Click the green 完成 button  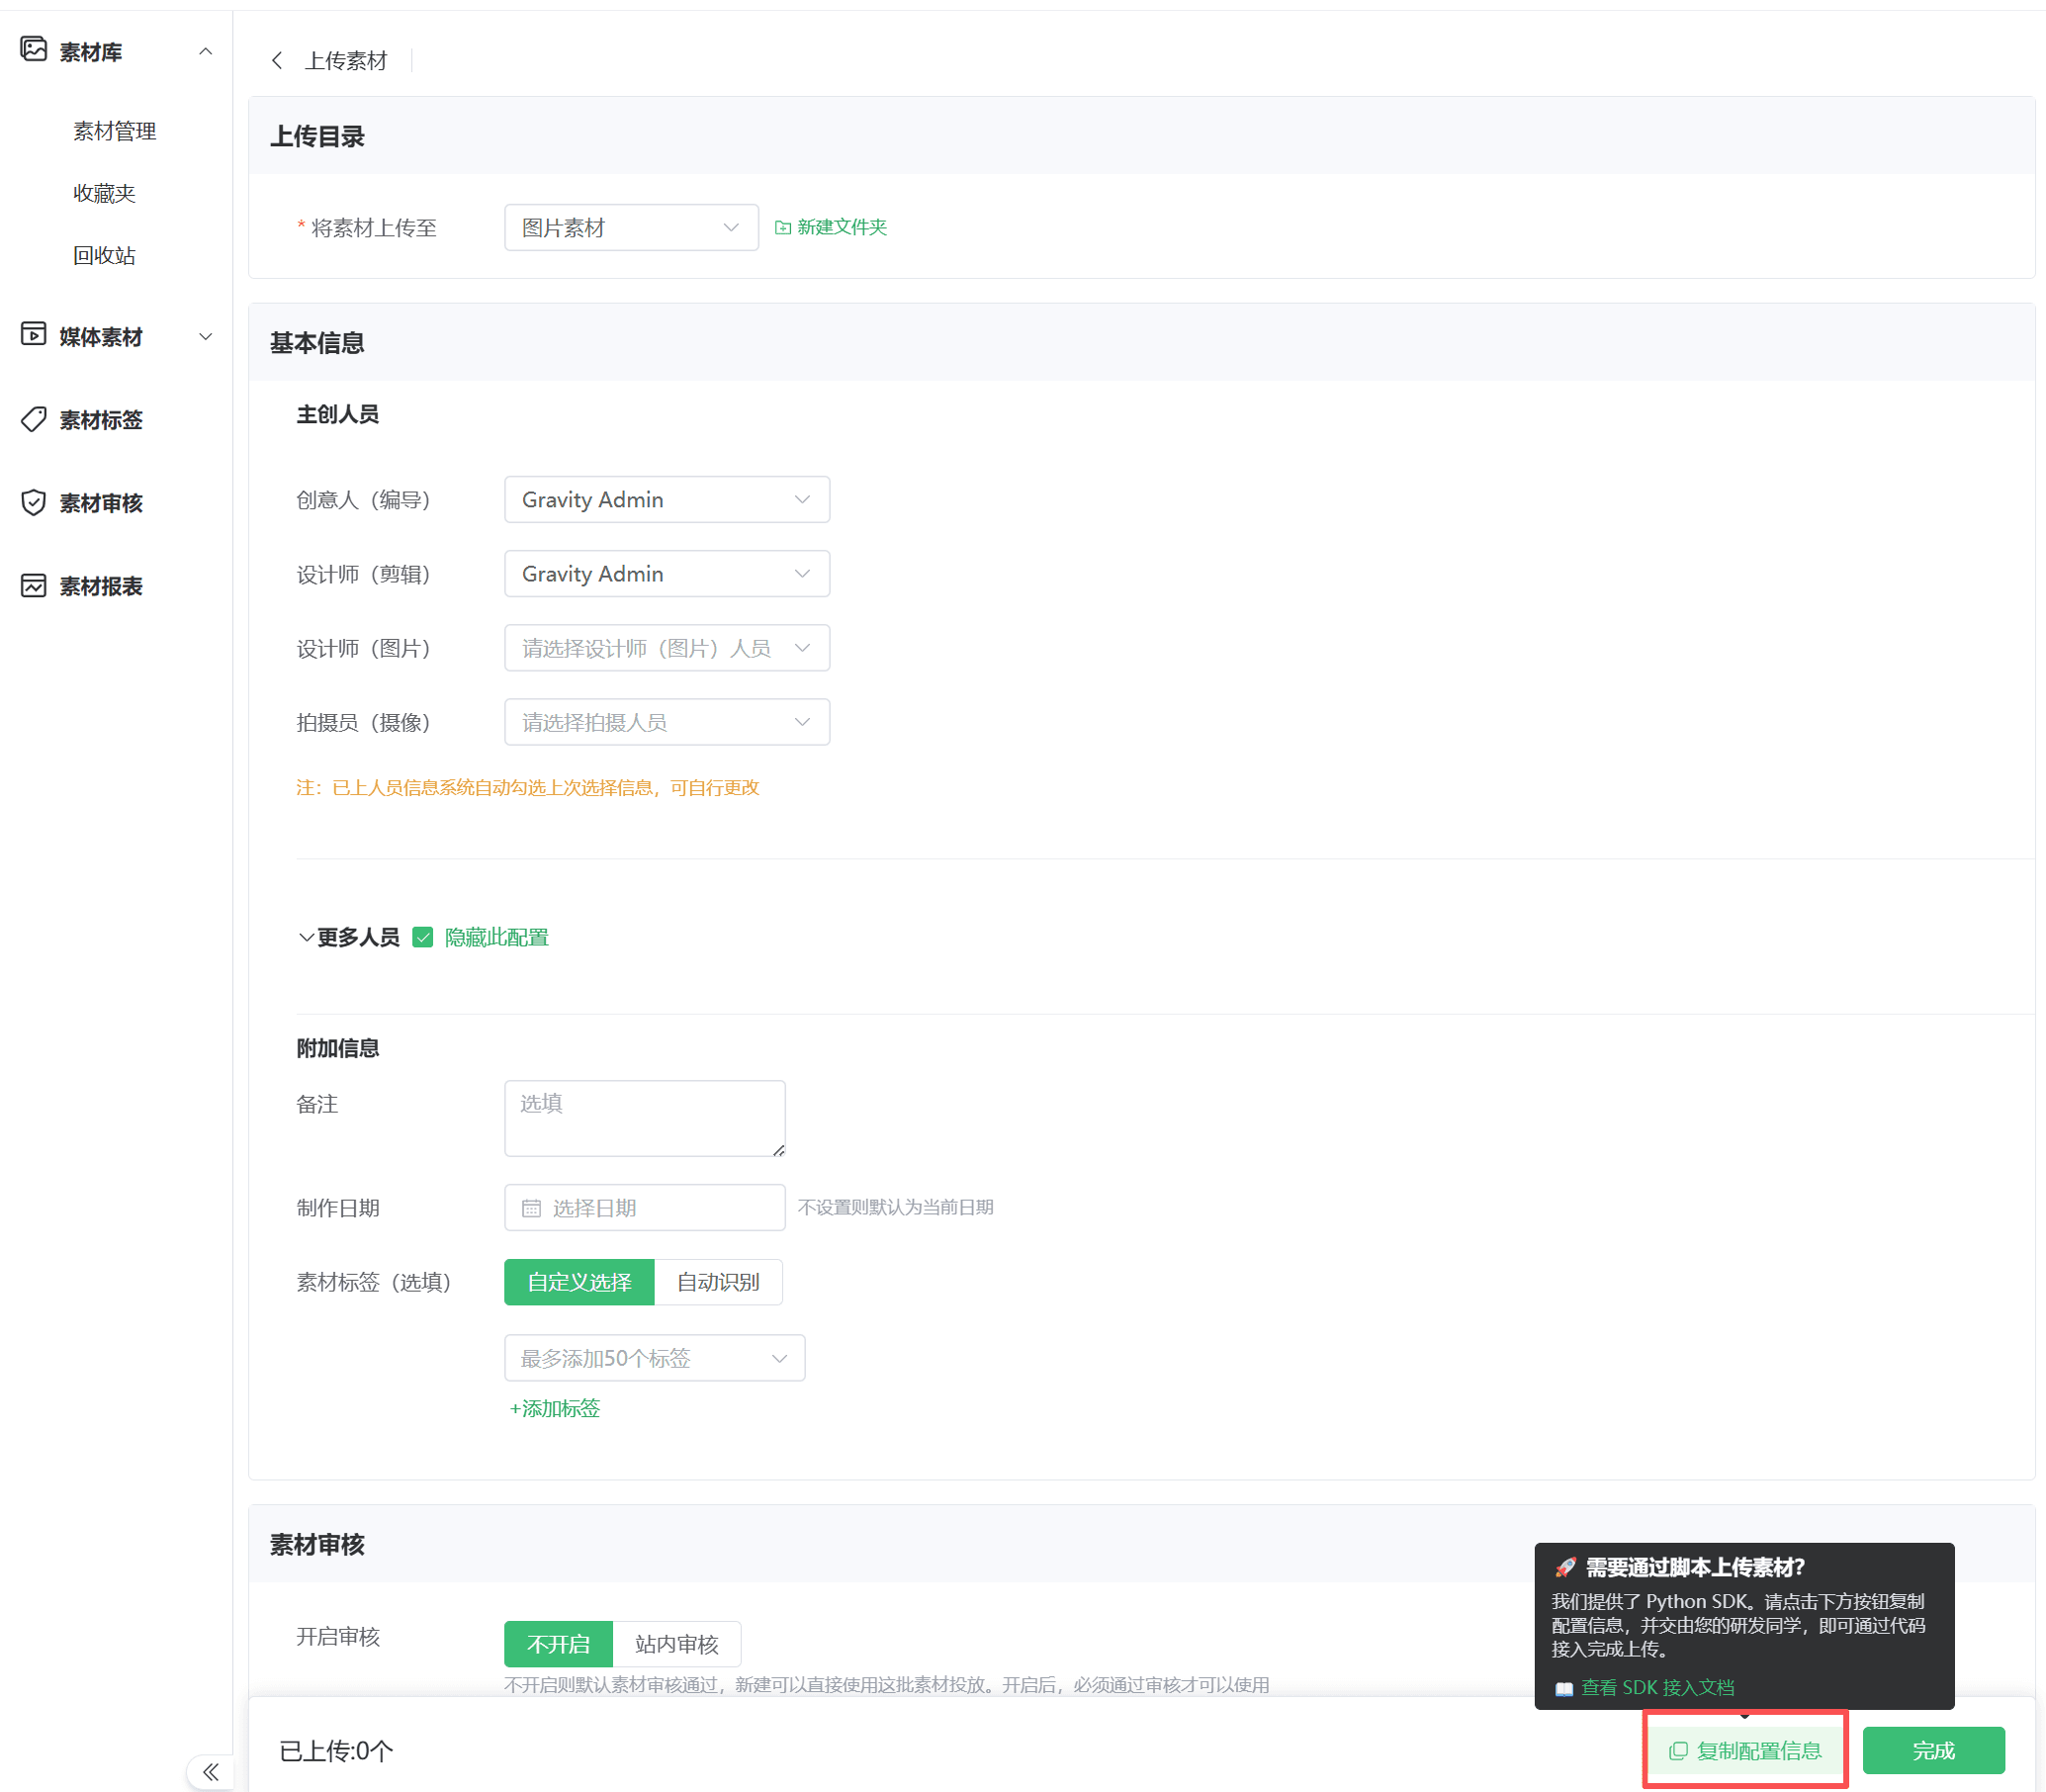click(x=1933, y=1750)
